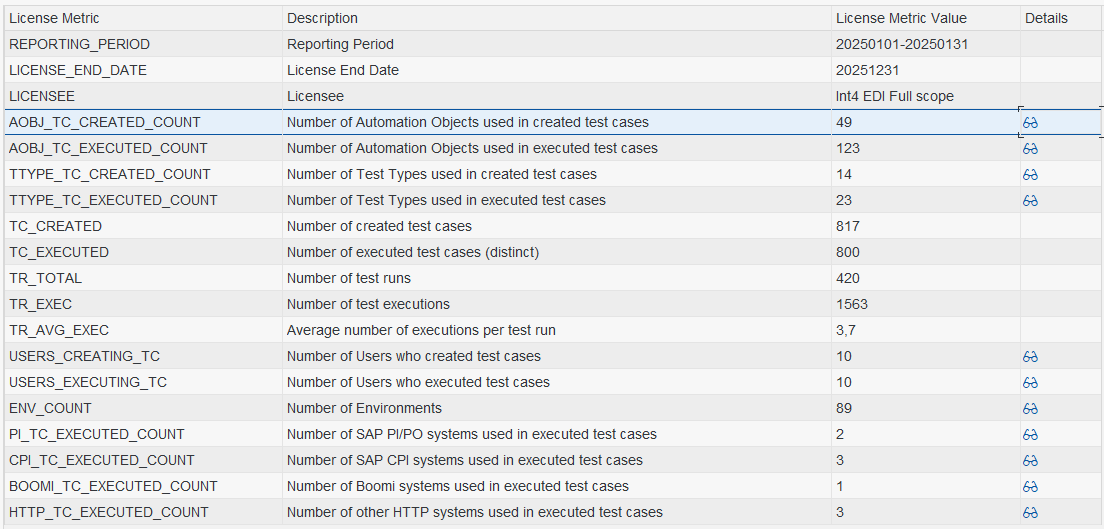
Task: Select the Details column header
Action: tap(1062, 18)
